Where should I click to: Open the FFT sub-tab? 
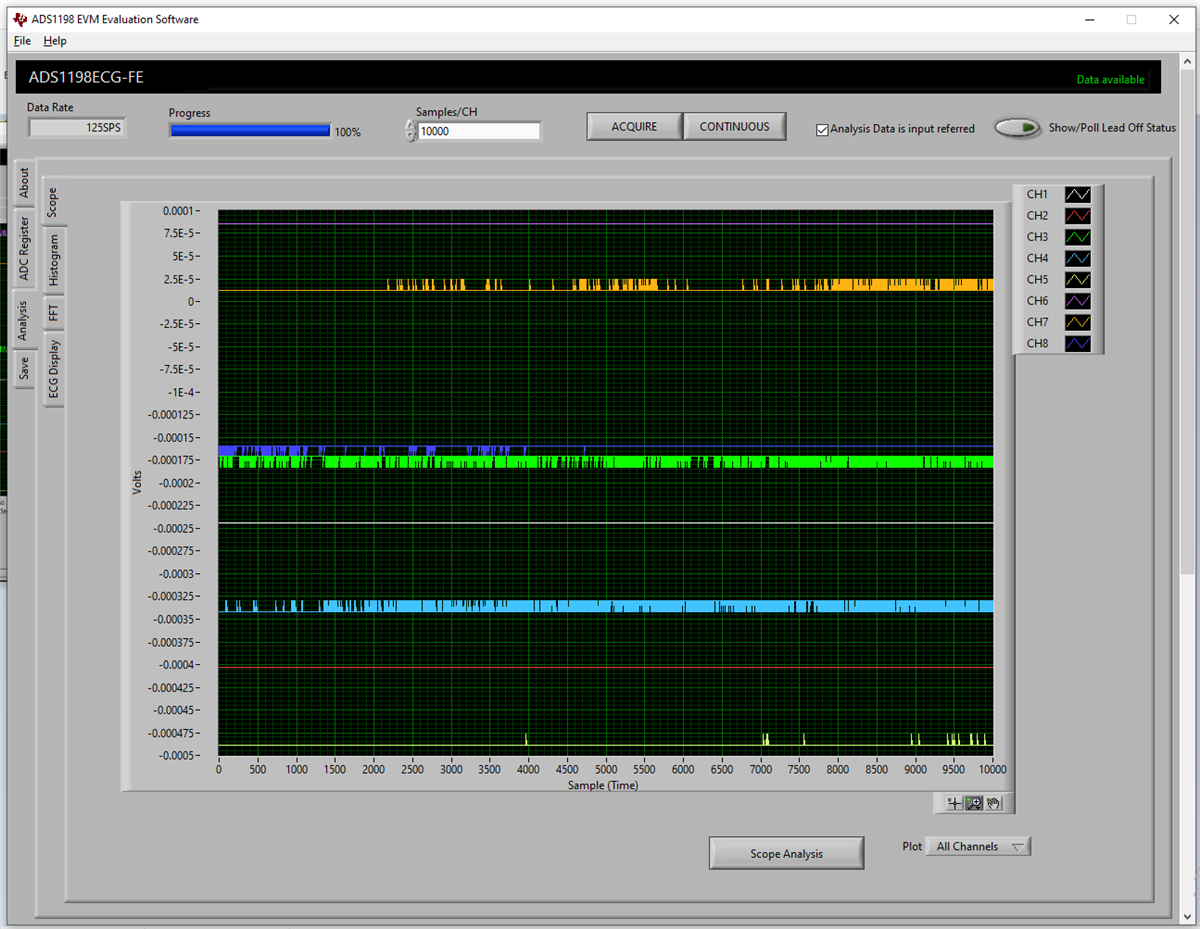pos(55,313)
